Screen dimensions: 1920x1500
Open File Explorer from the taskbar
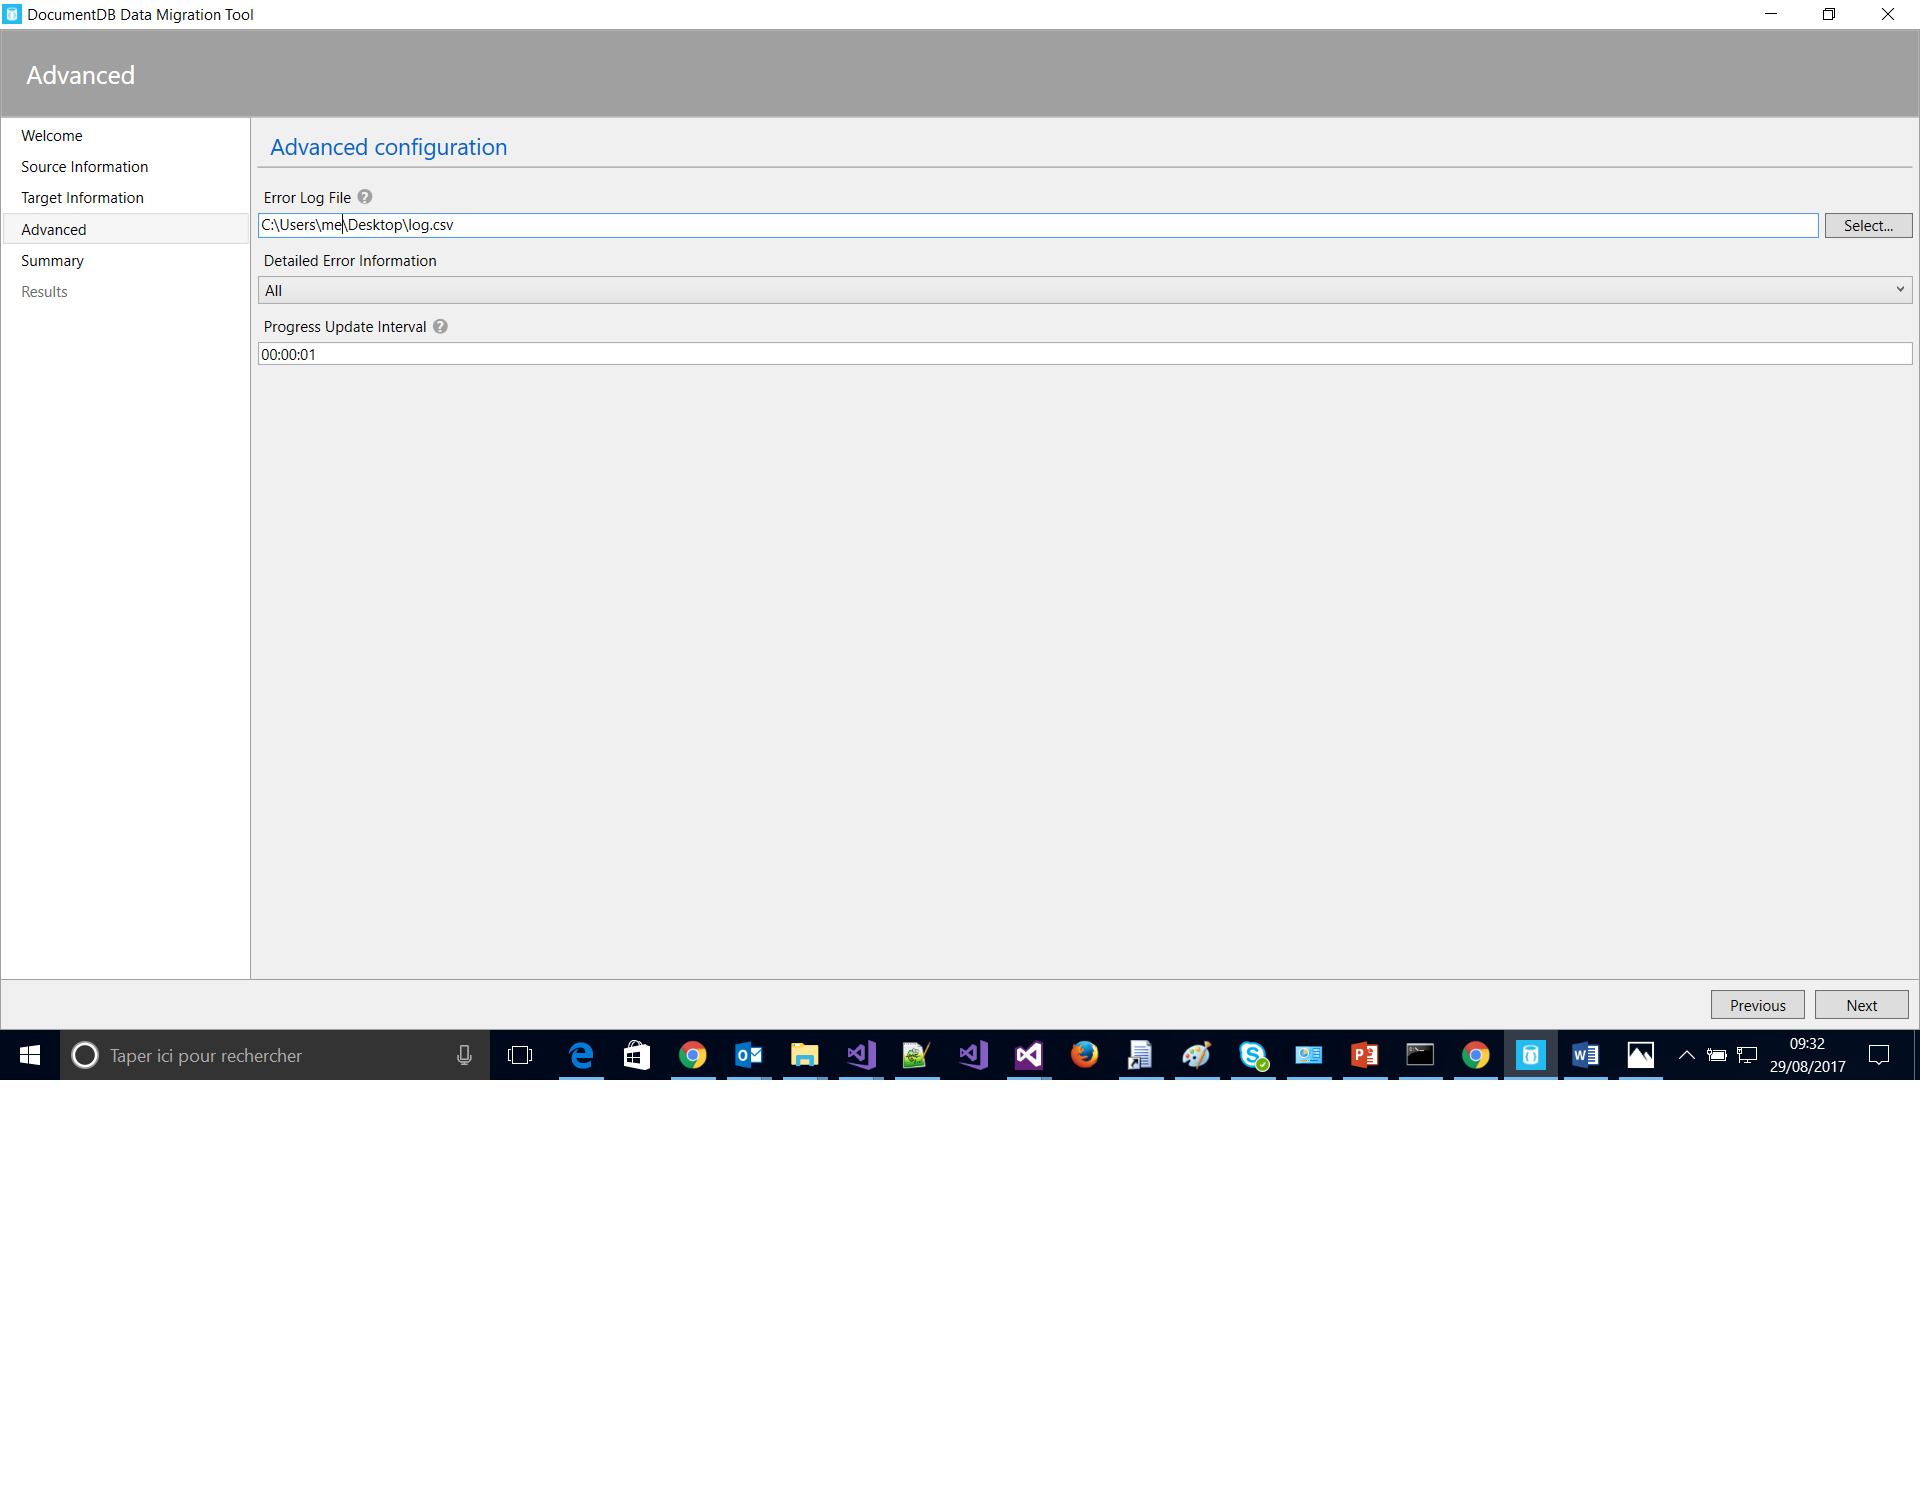[x=804, y=1055]
